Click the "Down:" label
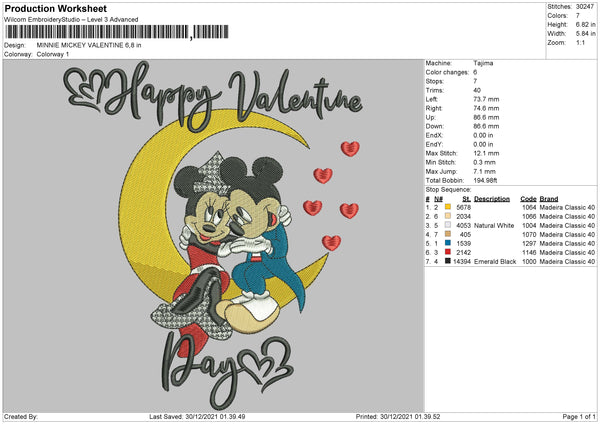600x424 pixels. pos(434,126)
